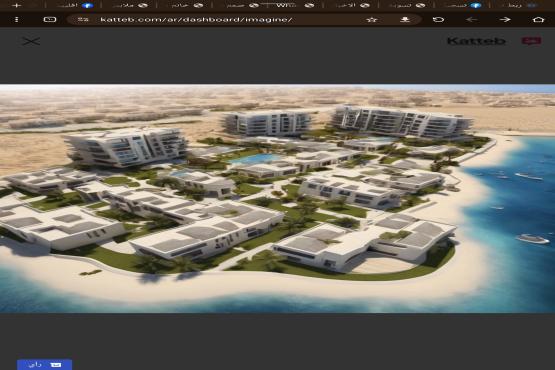Click the red Katteb chat logo icon
The height and width of the screenshot is (370, 555).
pyautogui.click(x=531, y=41)
